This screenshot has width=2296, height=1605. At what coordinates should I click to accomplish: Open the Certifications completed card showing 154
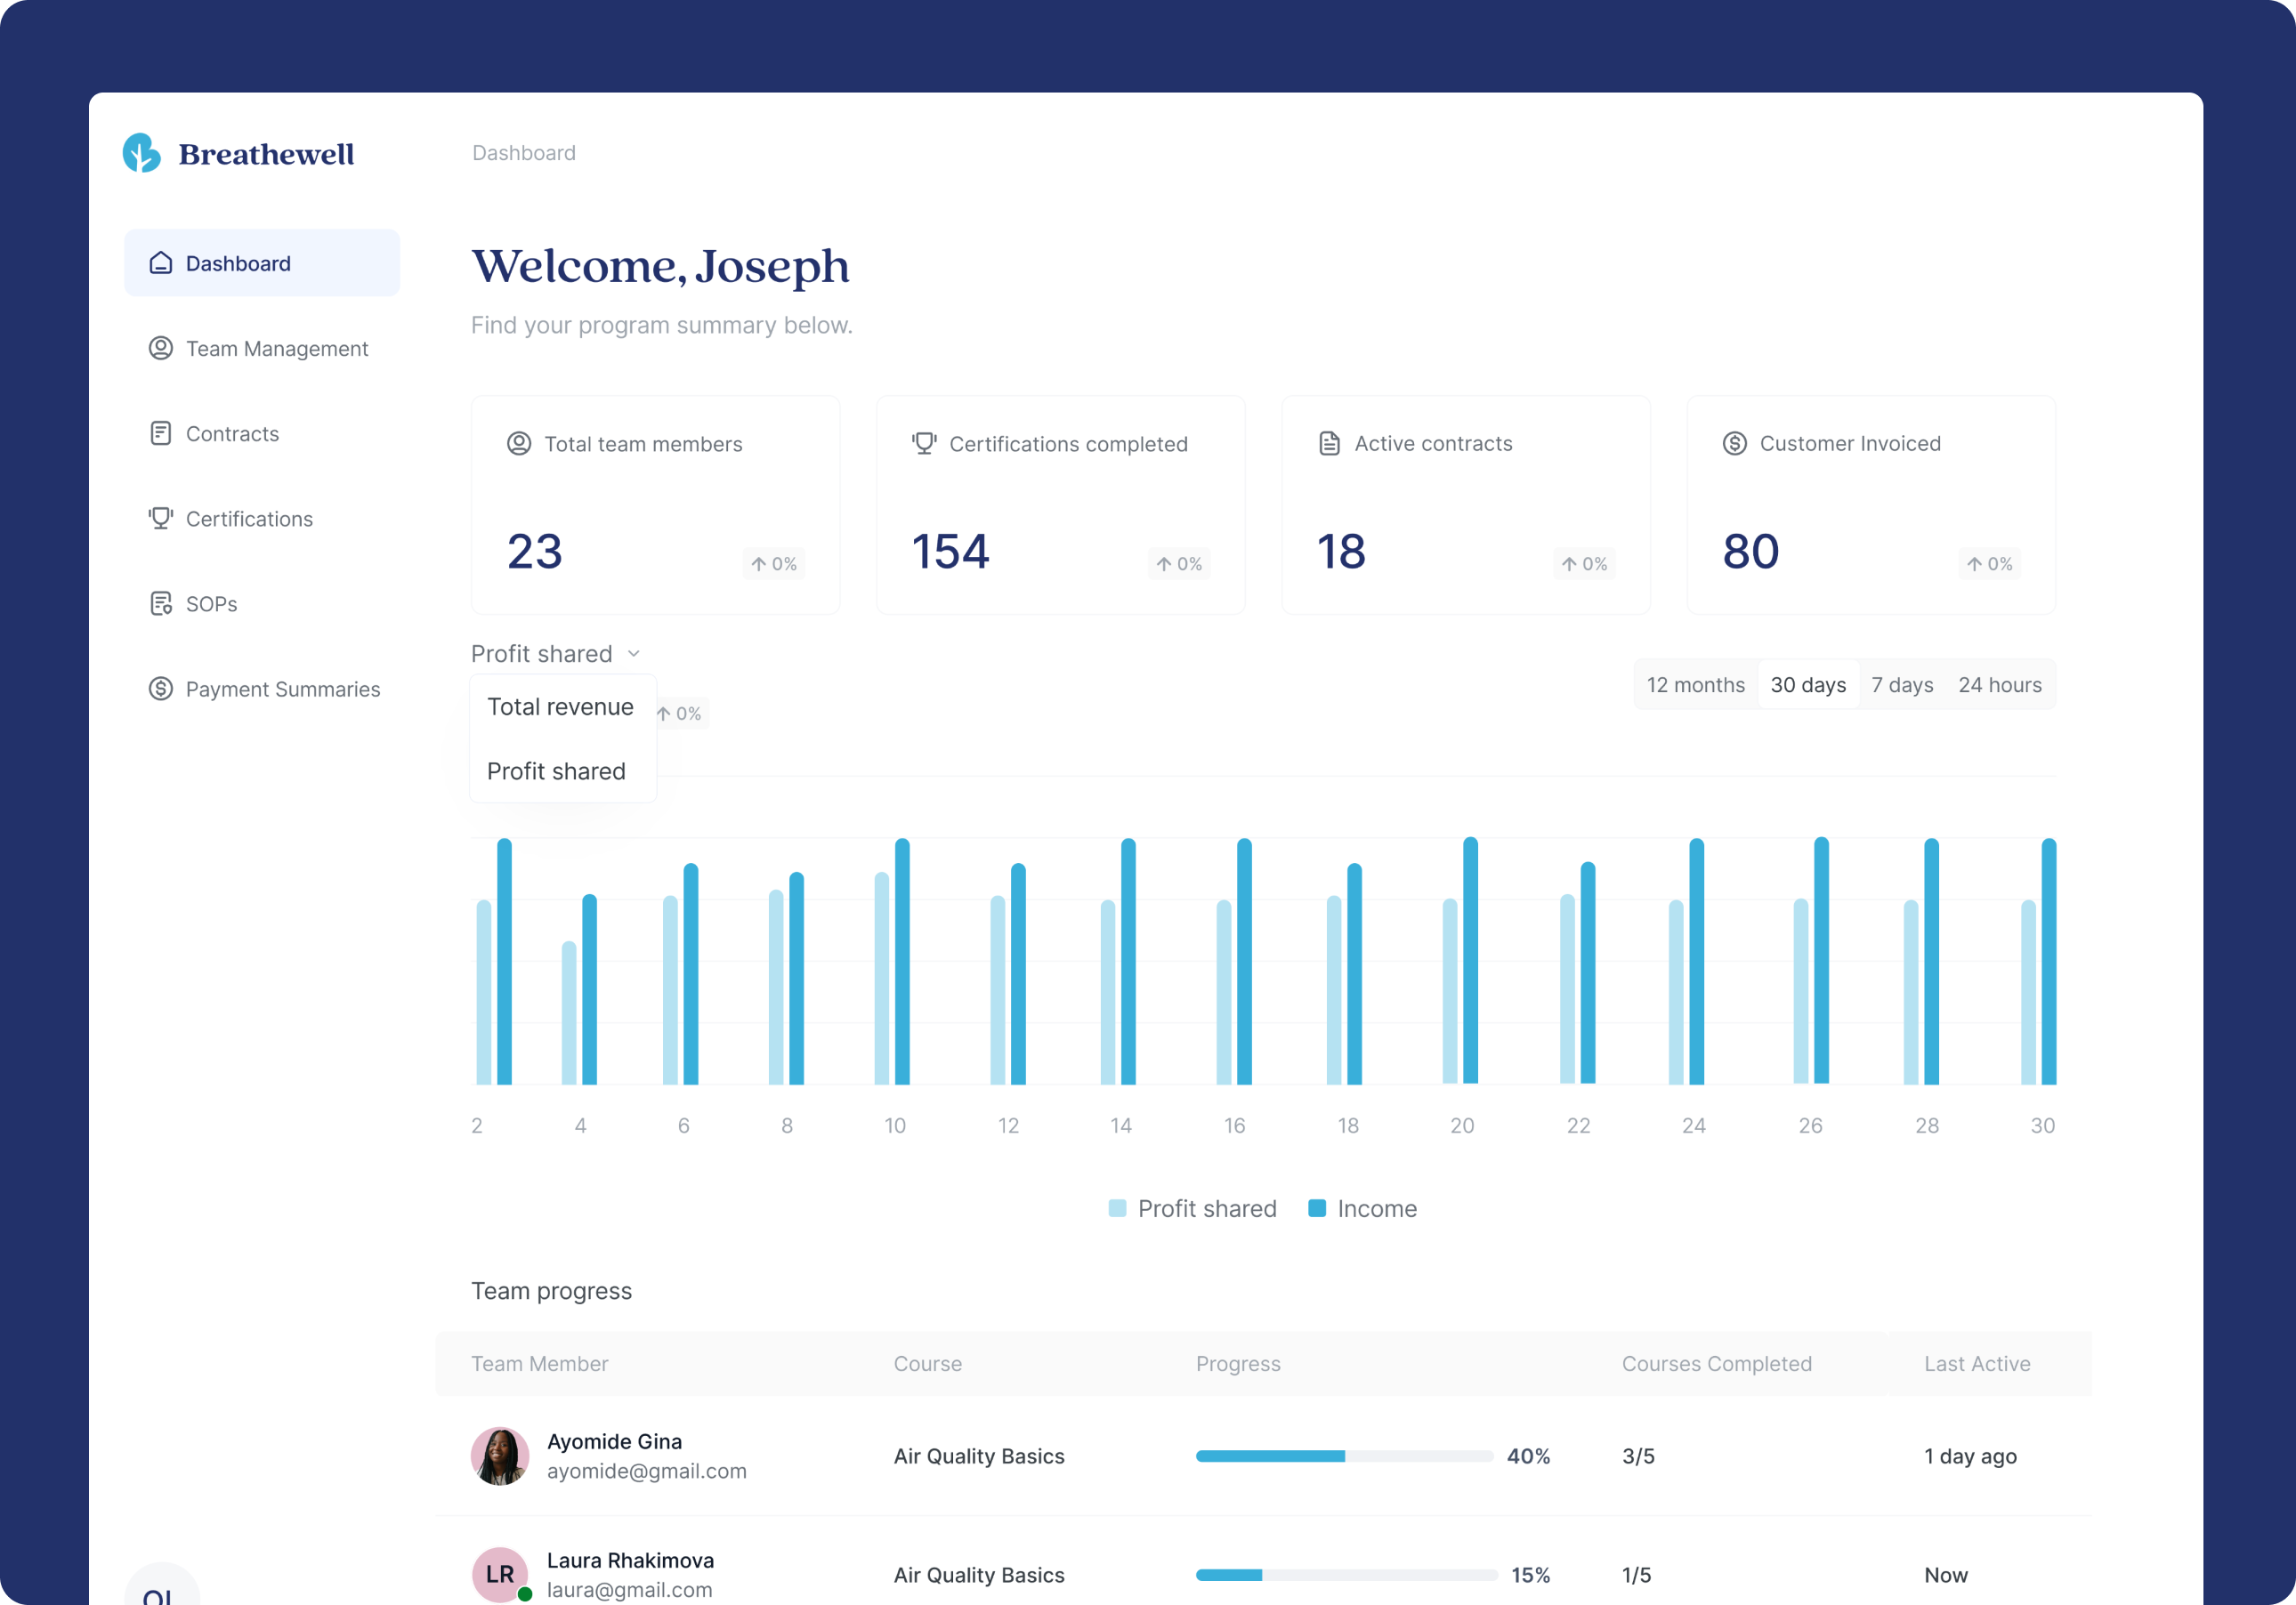tap(1060, 505)
